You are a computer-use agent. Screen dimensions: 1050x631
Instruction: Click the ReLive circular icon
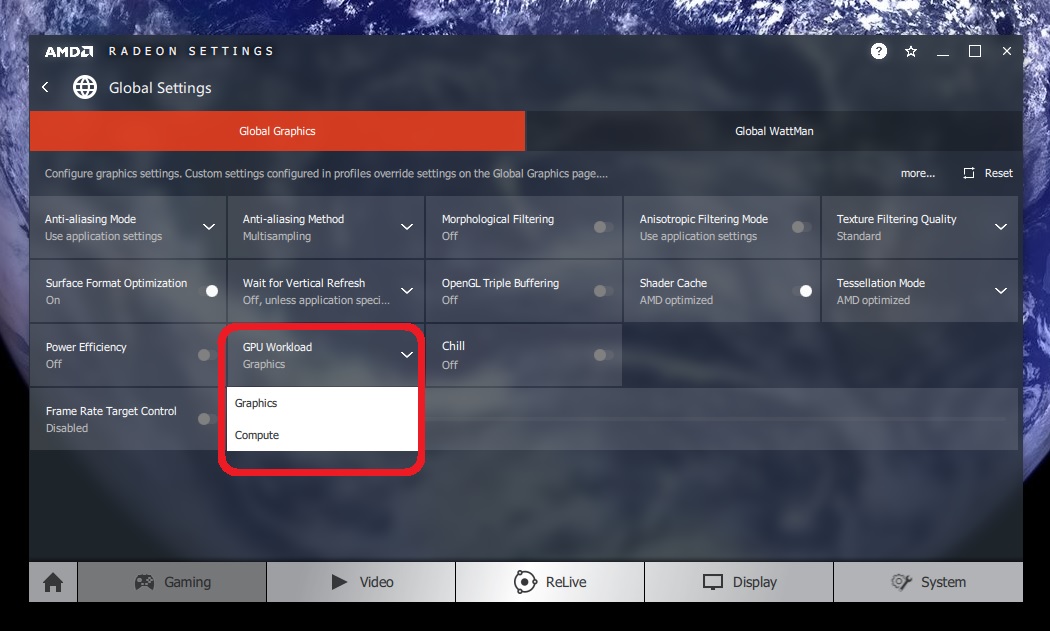click(x=525, y=582)
